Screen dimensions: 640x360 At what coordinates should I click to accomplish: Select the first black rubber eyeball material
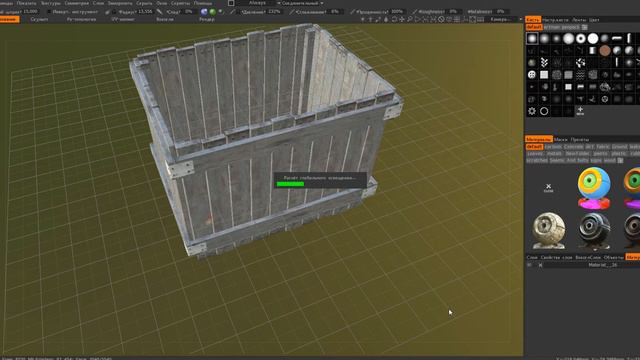tap(594, 231)
